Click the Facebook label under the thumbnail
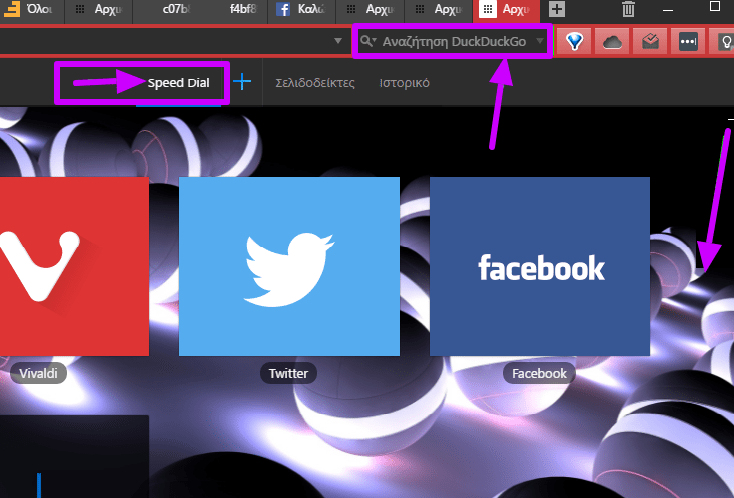This screenshot has height=498, width=734. [x=539, y=374]
